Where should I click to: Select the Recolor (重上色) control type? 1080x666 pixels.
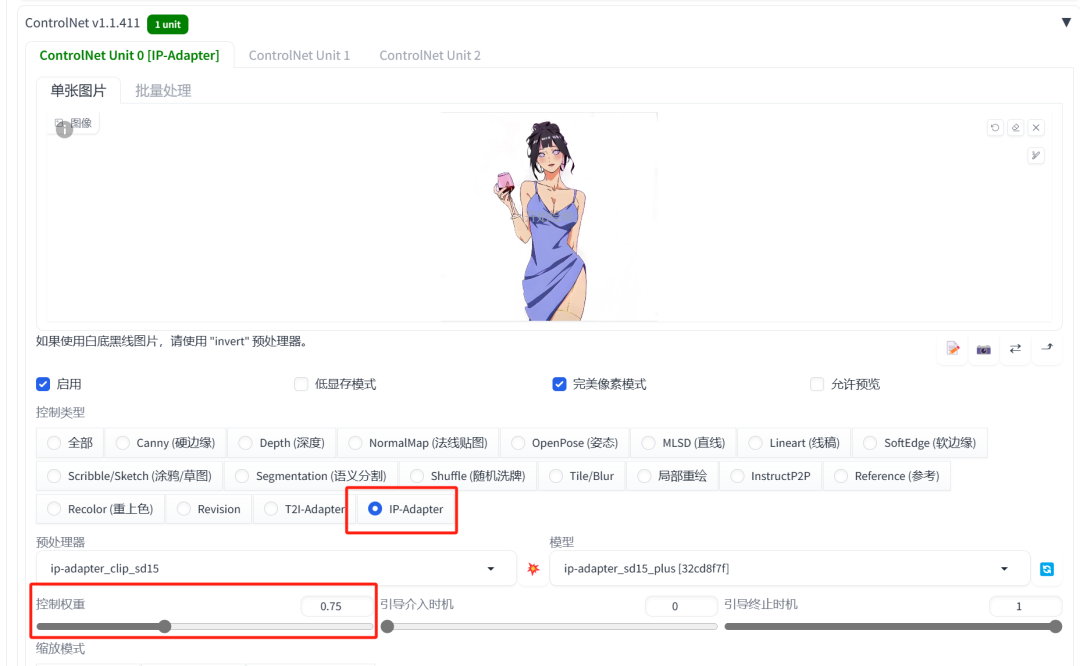[100, 509]
